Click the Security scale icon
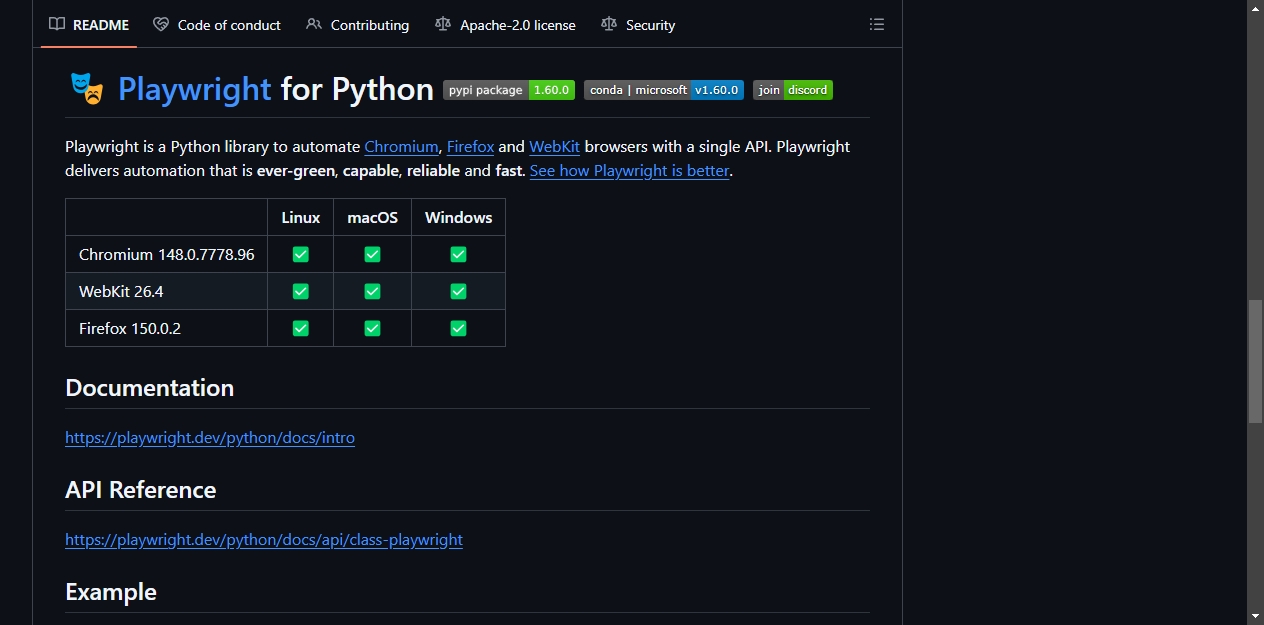 (x=609, y=25)
